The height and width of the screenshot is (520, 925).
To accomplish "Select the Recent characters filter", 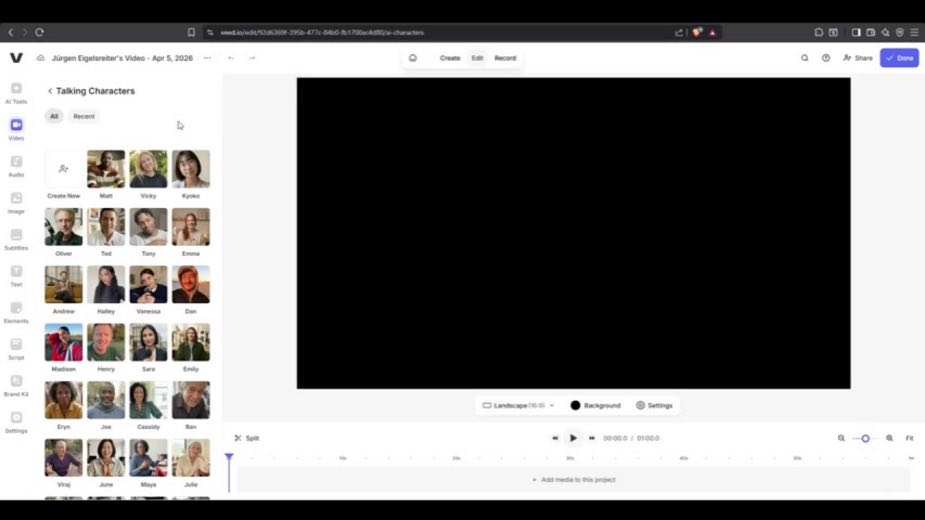I will click(x=84, y=116).
